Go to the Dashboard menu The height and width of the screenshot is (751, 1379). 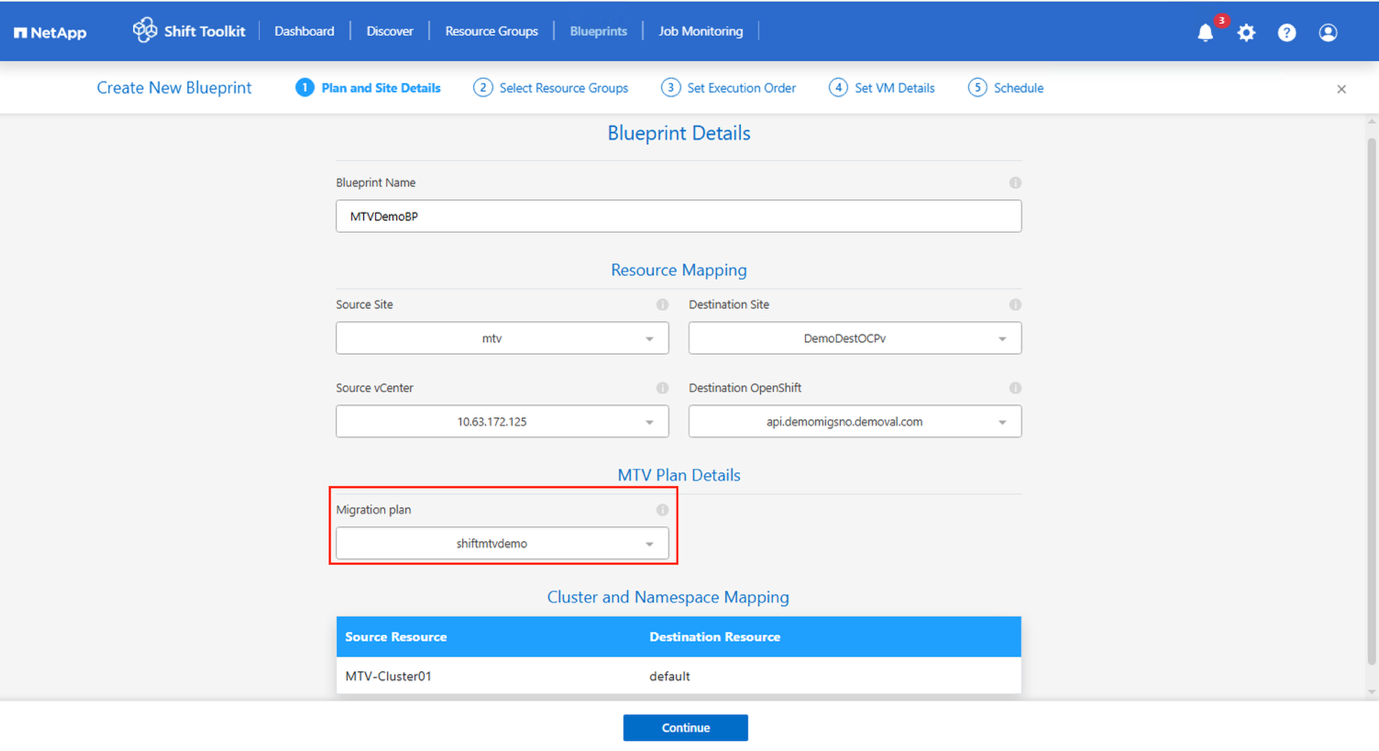click(x=304, y=31)
